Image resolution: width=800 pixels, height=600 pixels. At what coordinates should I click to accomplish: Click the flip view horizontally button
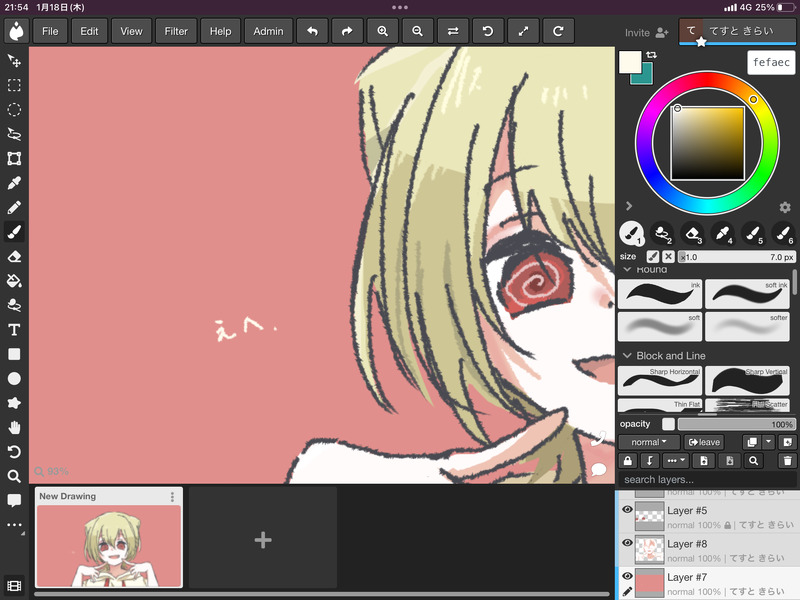(453, 31)
